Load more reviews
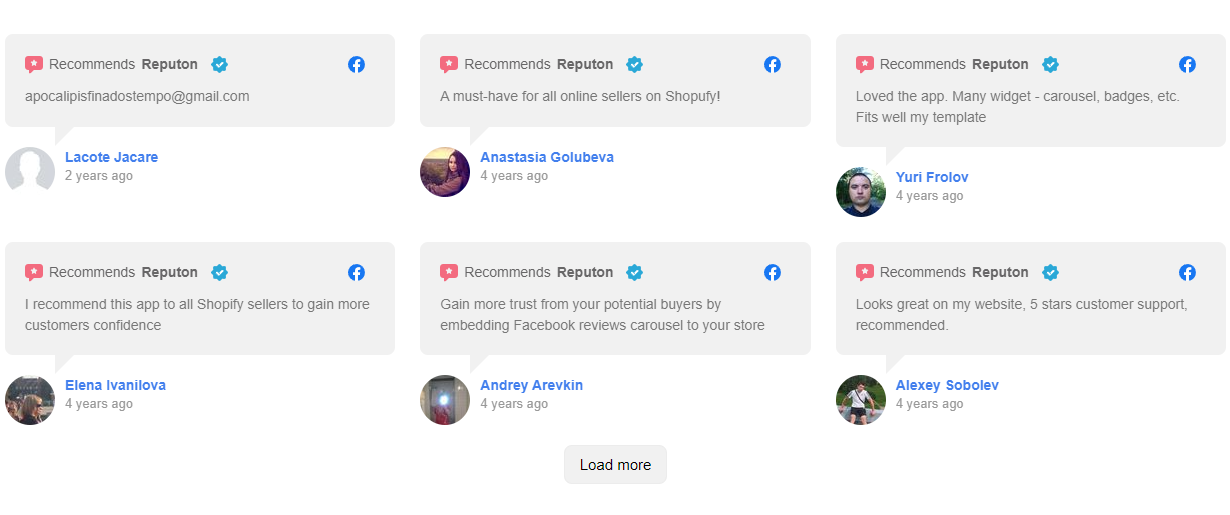 point(615,465)
